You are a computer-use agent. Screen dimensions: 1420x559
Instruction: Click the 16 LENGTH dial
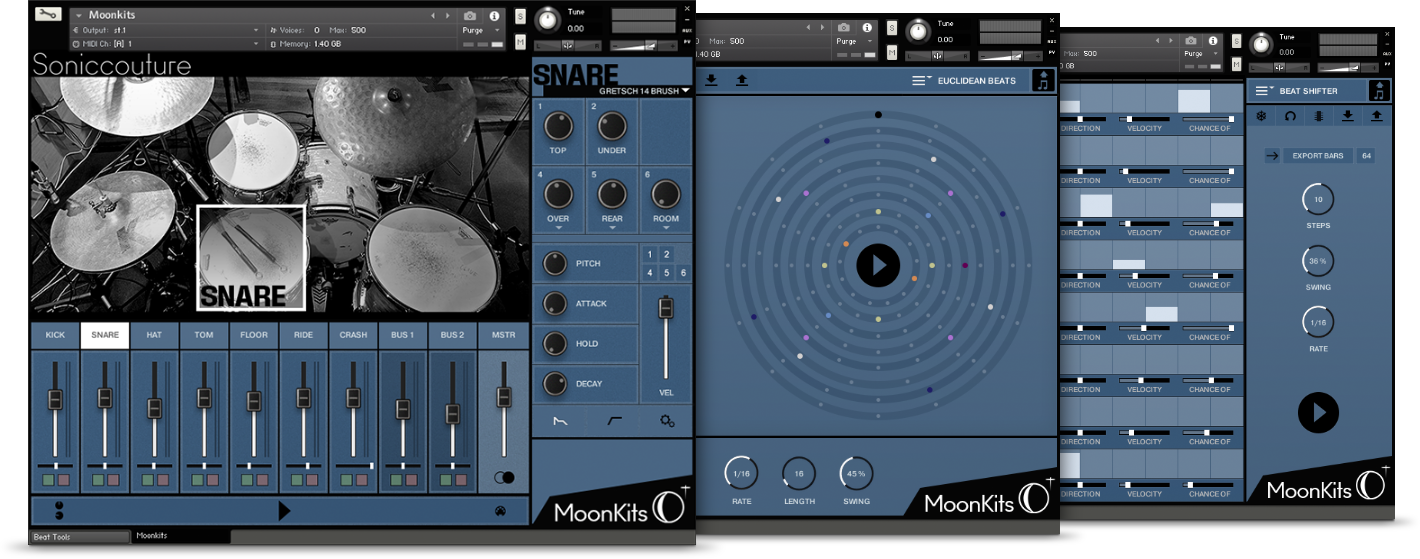(799, 473)
